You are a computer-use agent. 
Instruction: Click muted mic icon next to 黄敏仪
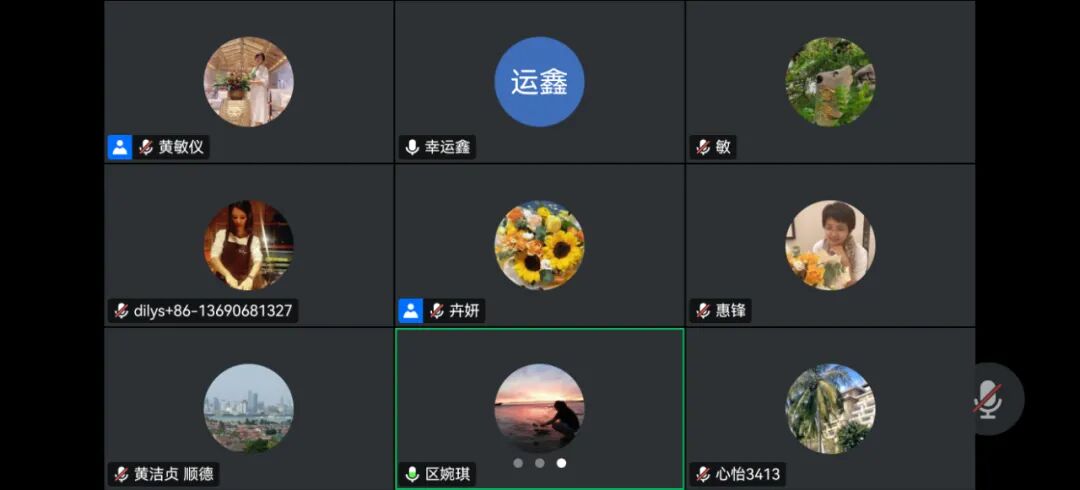[x=146, y=147]
